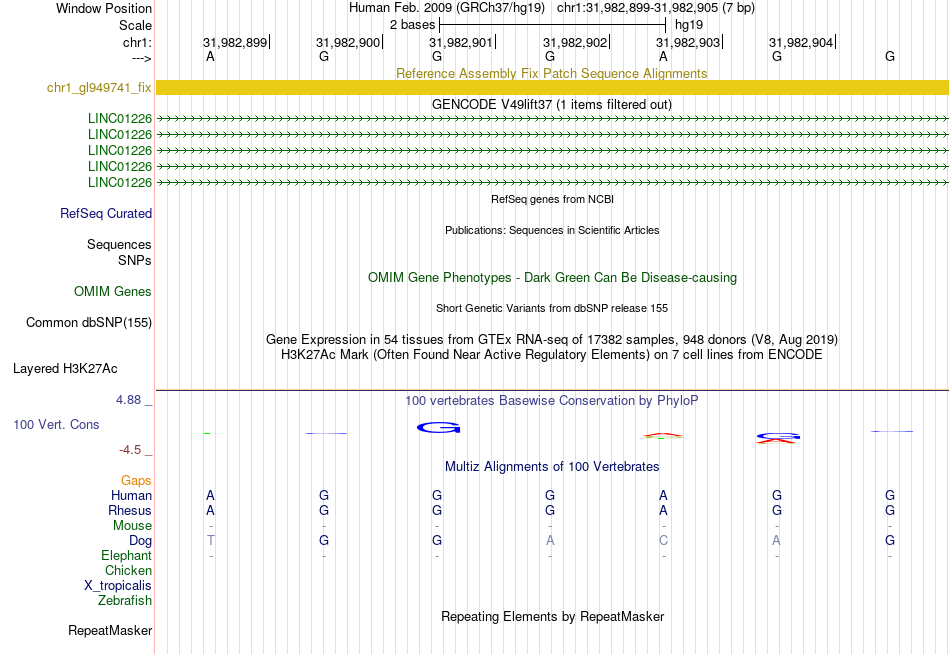This screenshot has width=950, height=654.
Task: Click the Layered H3K27Ac track label
Action: pos(65,369)
